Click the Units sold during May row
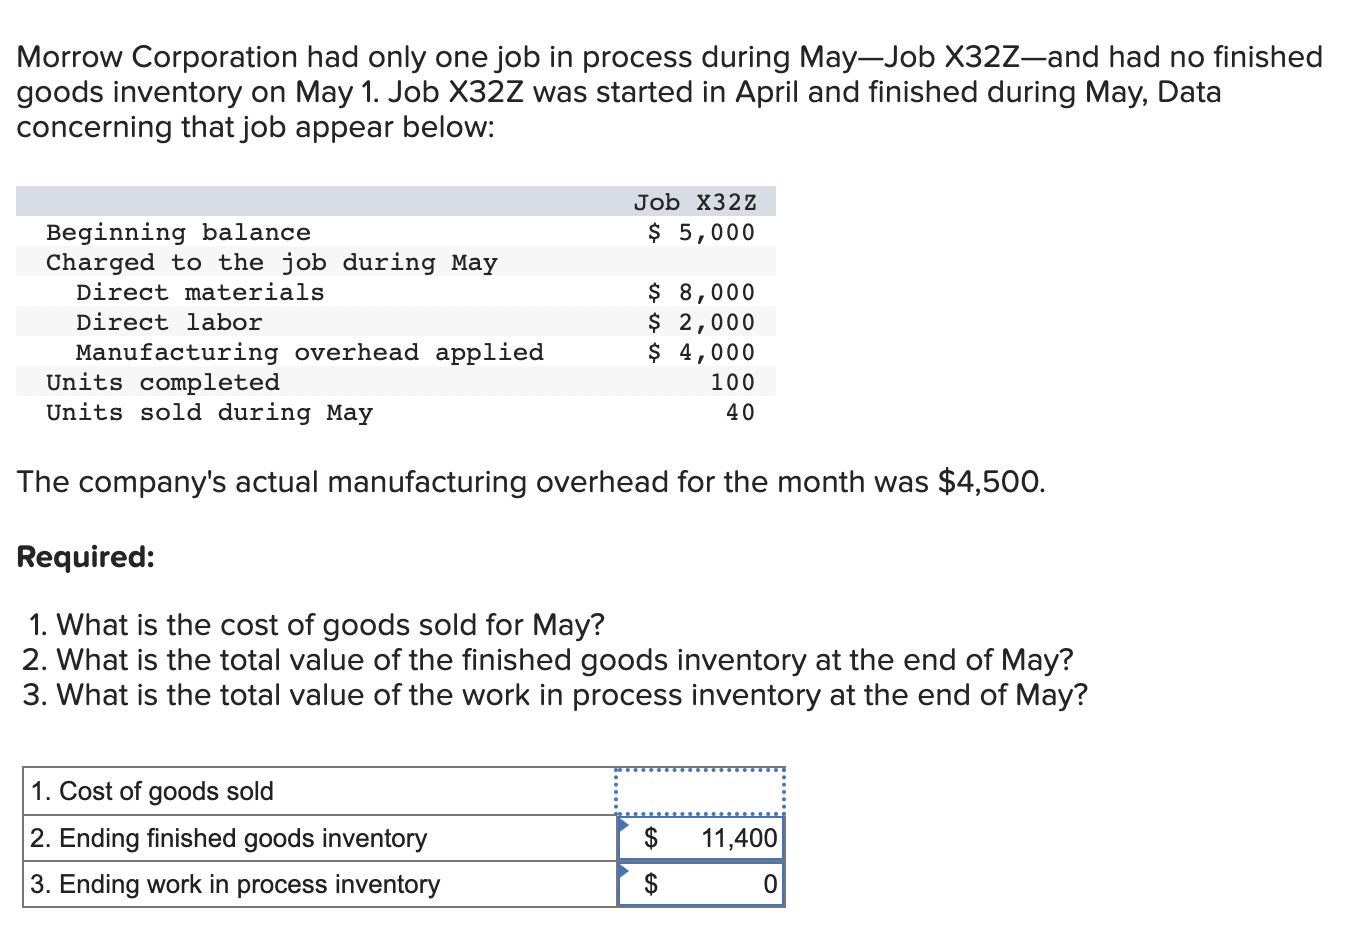This screenshot has width=1356, height=930. tap(210, 412)
